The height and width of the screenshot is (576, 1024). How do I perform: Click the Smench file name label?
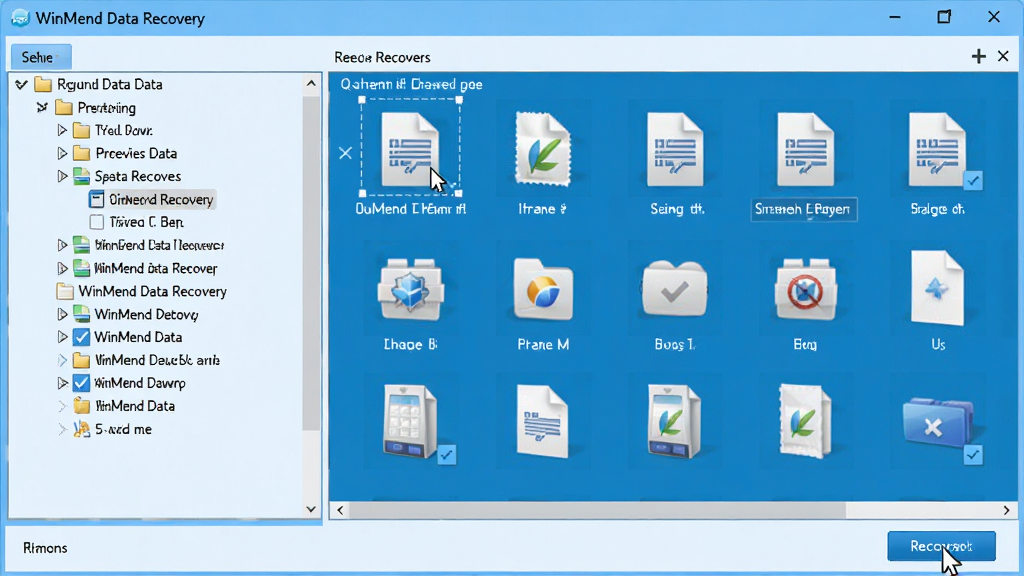coord(803,209)
